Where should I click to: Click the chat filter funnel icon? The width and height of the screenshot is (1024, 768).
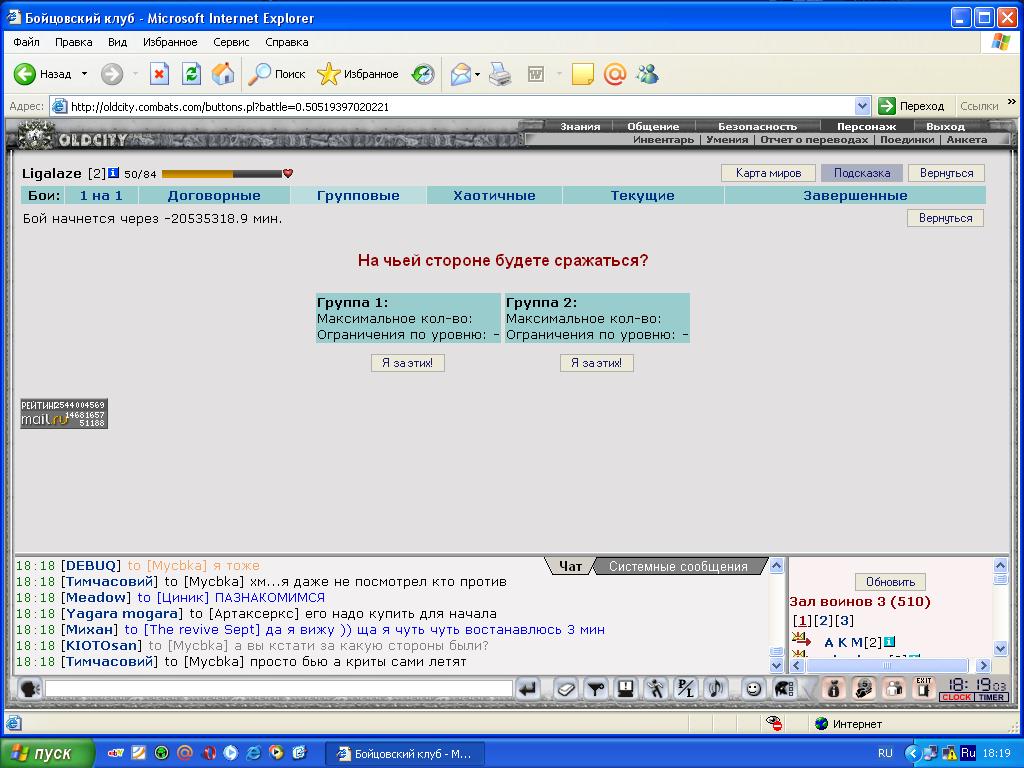click(x=596, y=688)
